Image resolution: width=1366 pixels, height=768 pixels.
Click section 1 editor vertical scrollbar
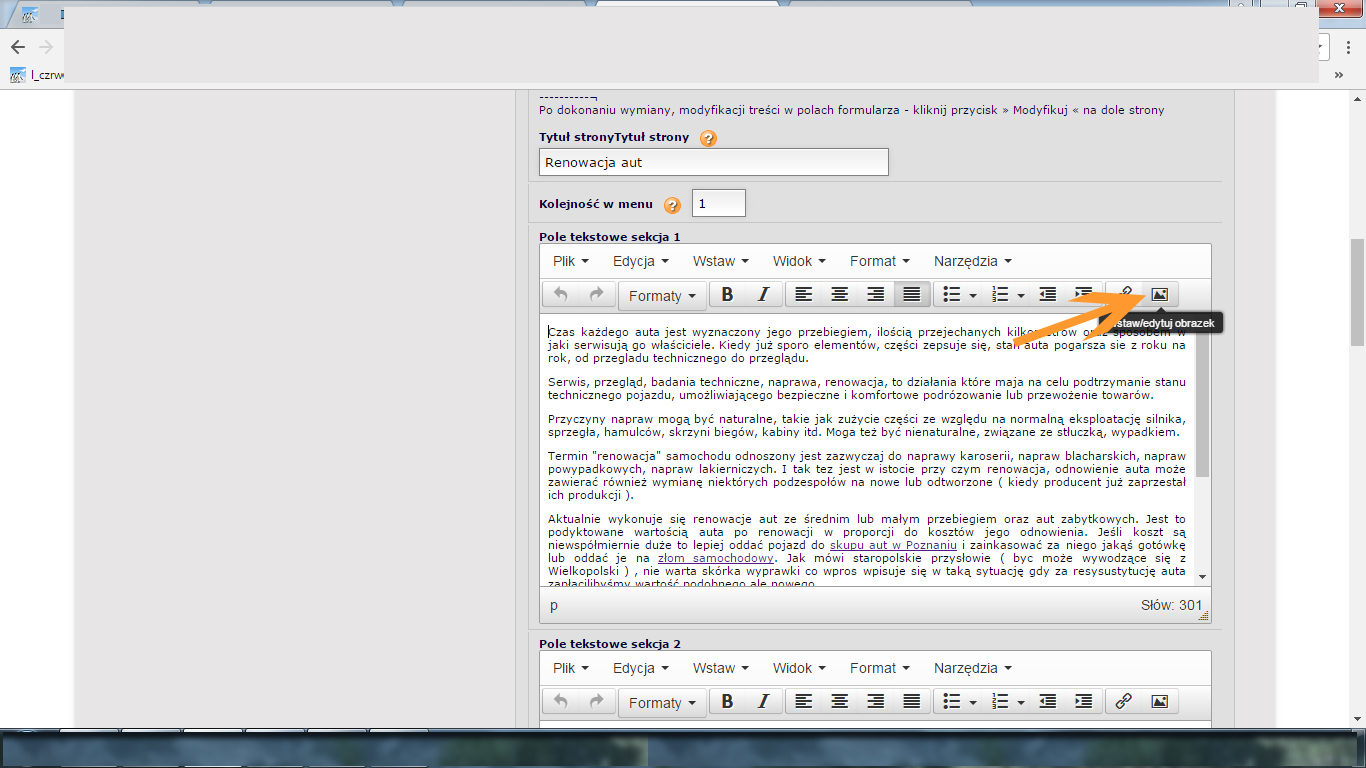[1202, 400]
